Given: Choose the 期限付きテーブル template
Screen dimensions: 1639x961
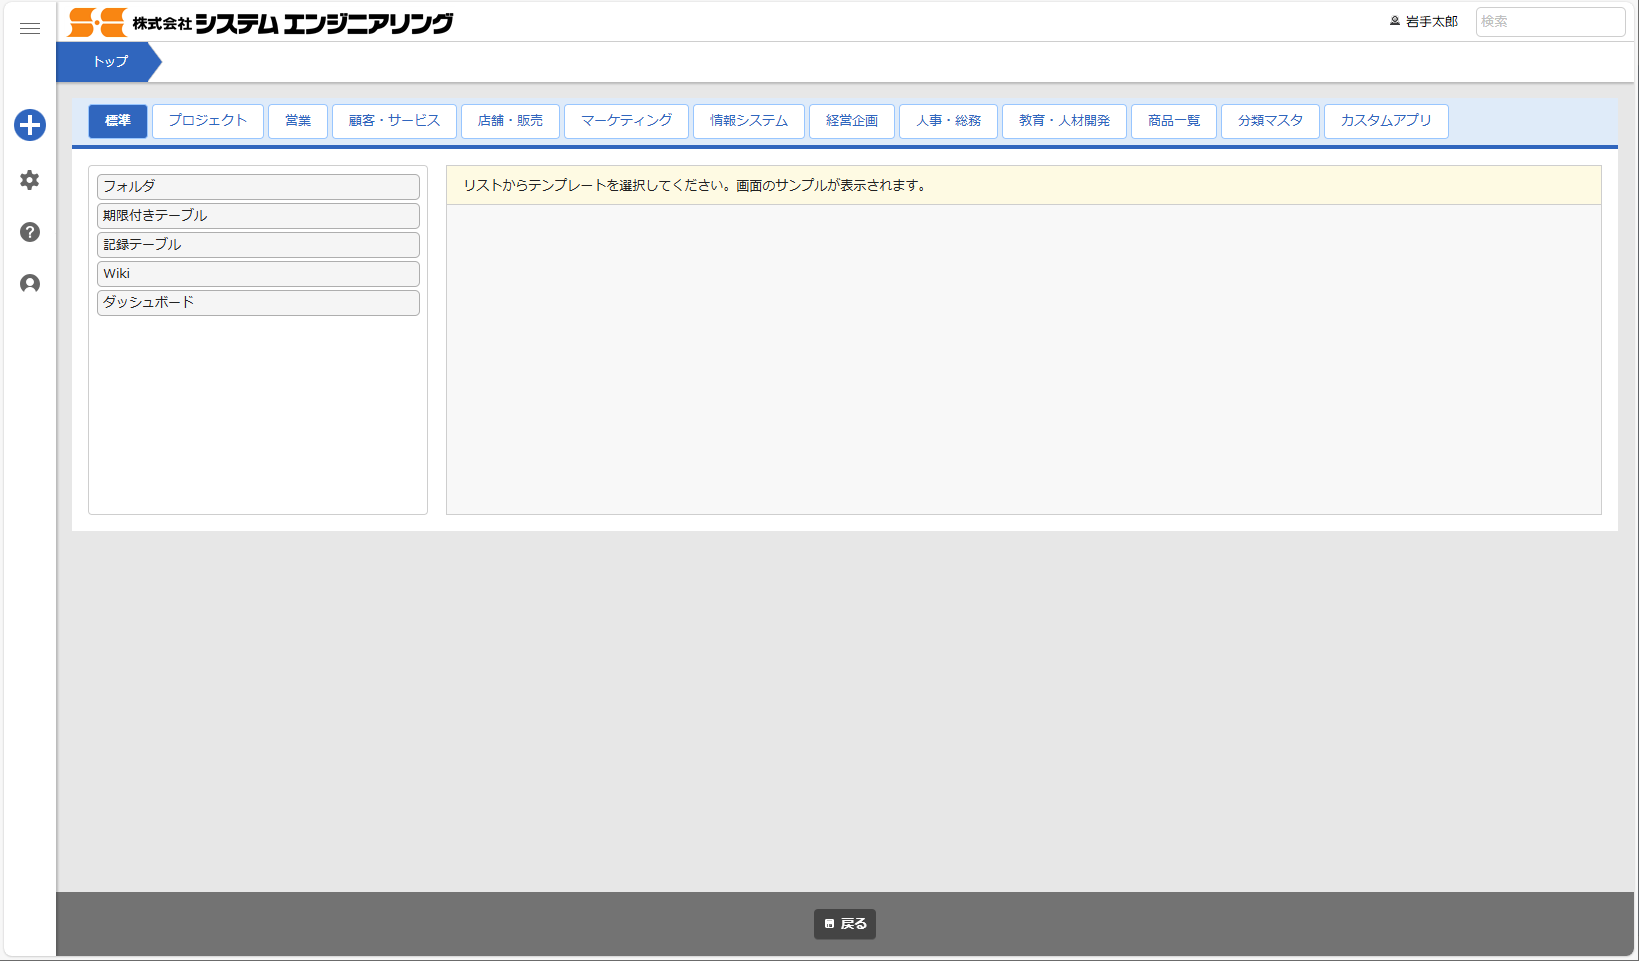Looking at the screenshot, I should pos(258,216).
